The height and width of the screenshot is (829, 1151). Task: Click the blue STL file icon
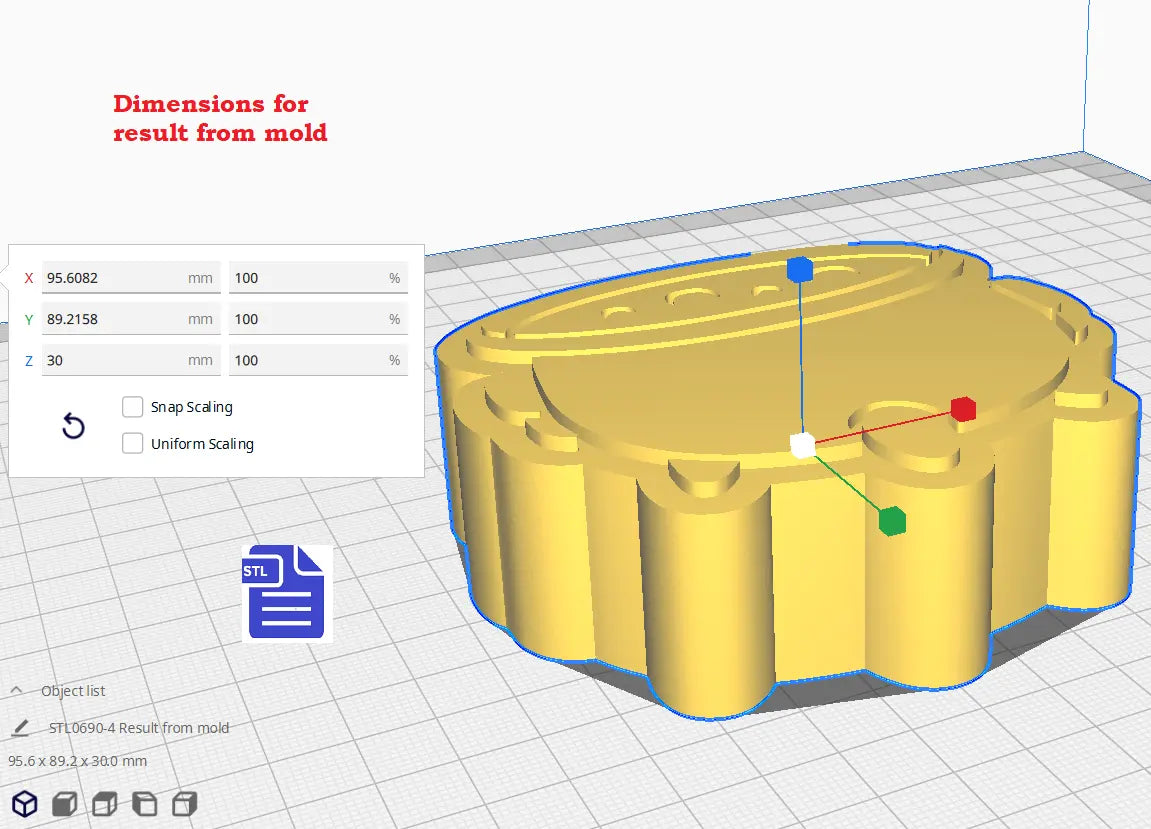[285, 592]
